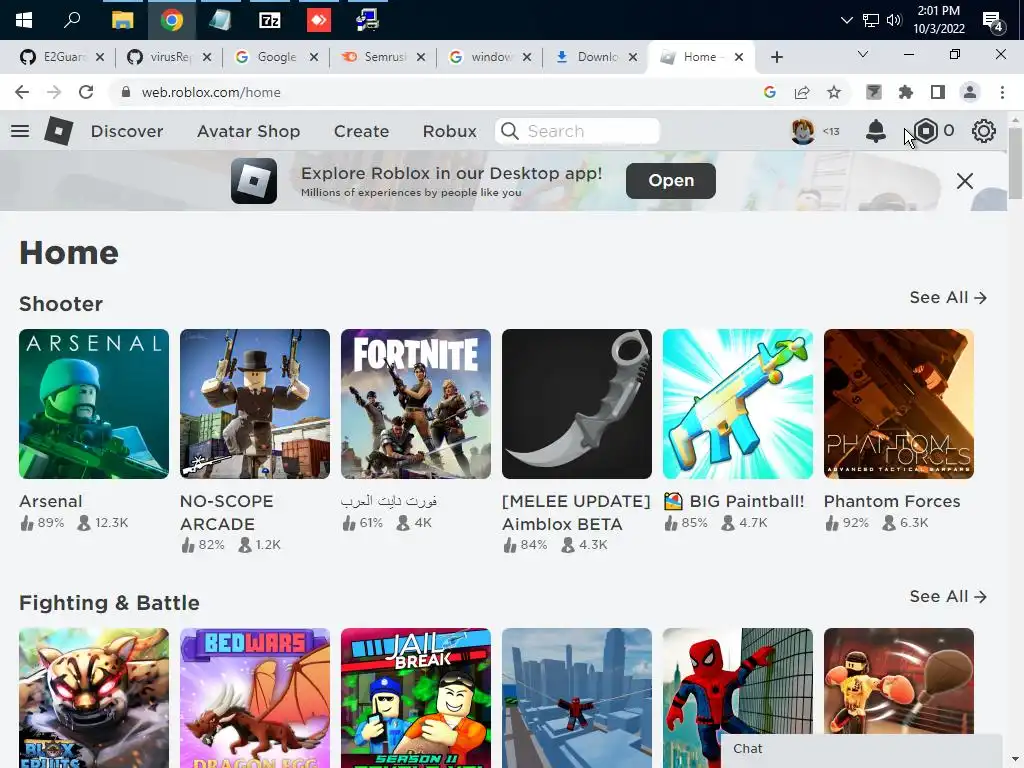Click the browser address bar URL
The width and height of the screenshot is (1024, 768).
tap(211, 92)
